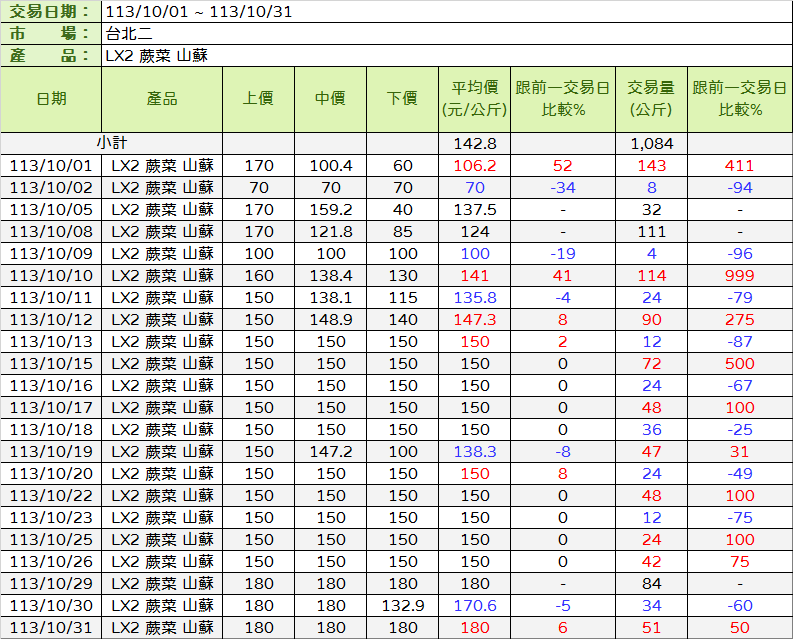Select the average price 170.6 cell
793x639 pixels.
[475, 605]
